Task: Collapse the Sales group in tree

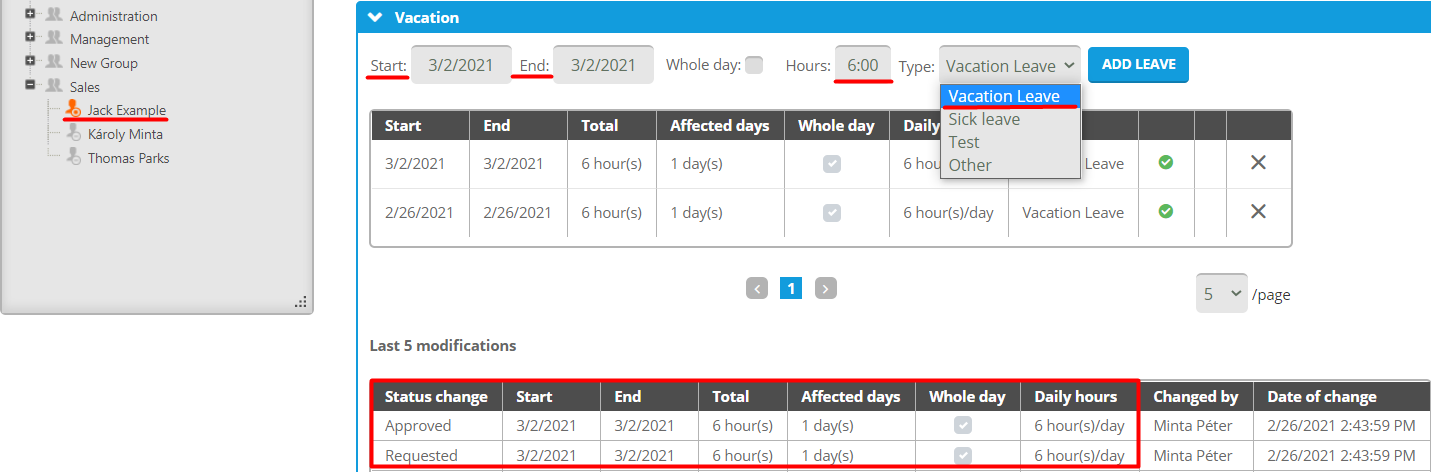Action: pyautogui.click(x=31, y=86)
